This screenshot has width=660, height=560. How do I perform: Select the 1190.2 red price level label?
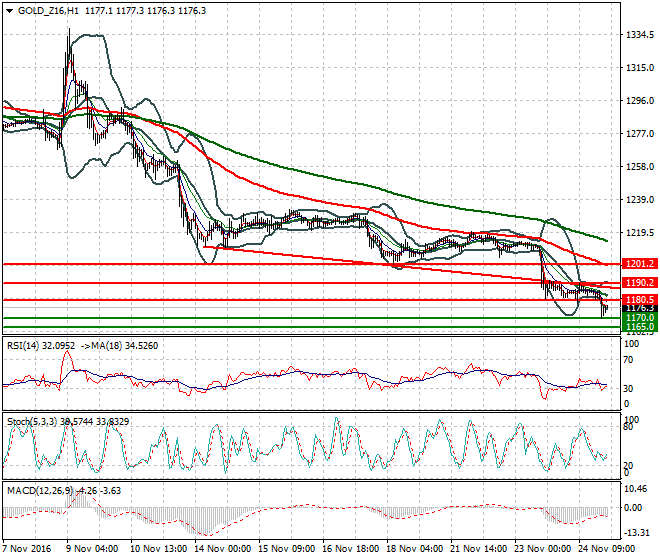(640, 283)
